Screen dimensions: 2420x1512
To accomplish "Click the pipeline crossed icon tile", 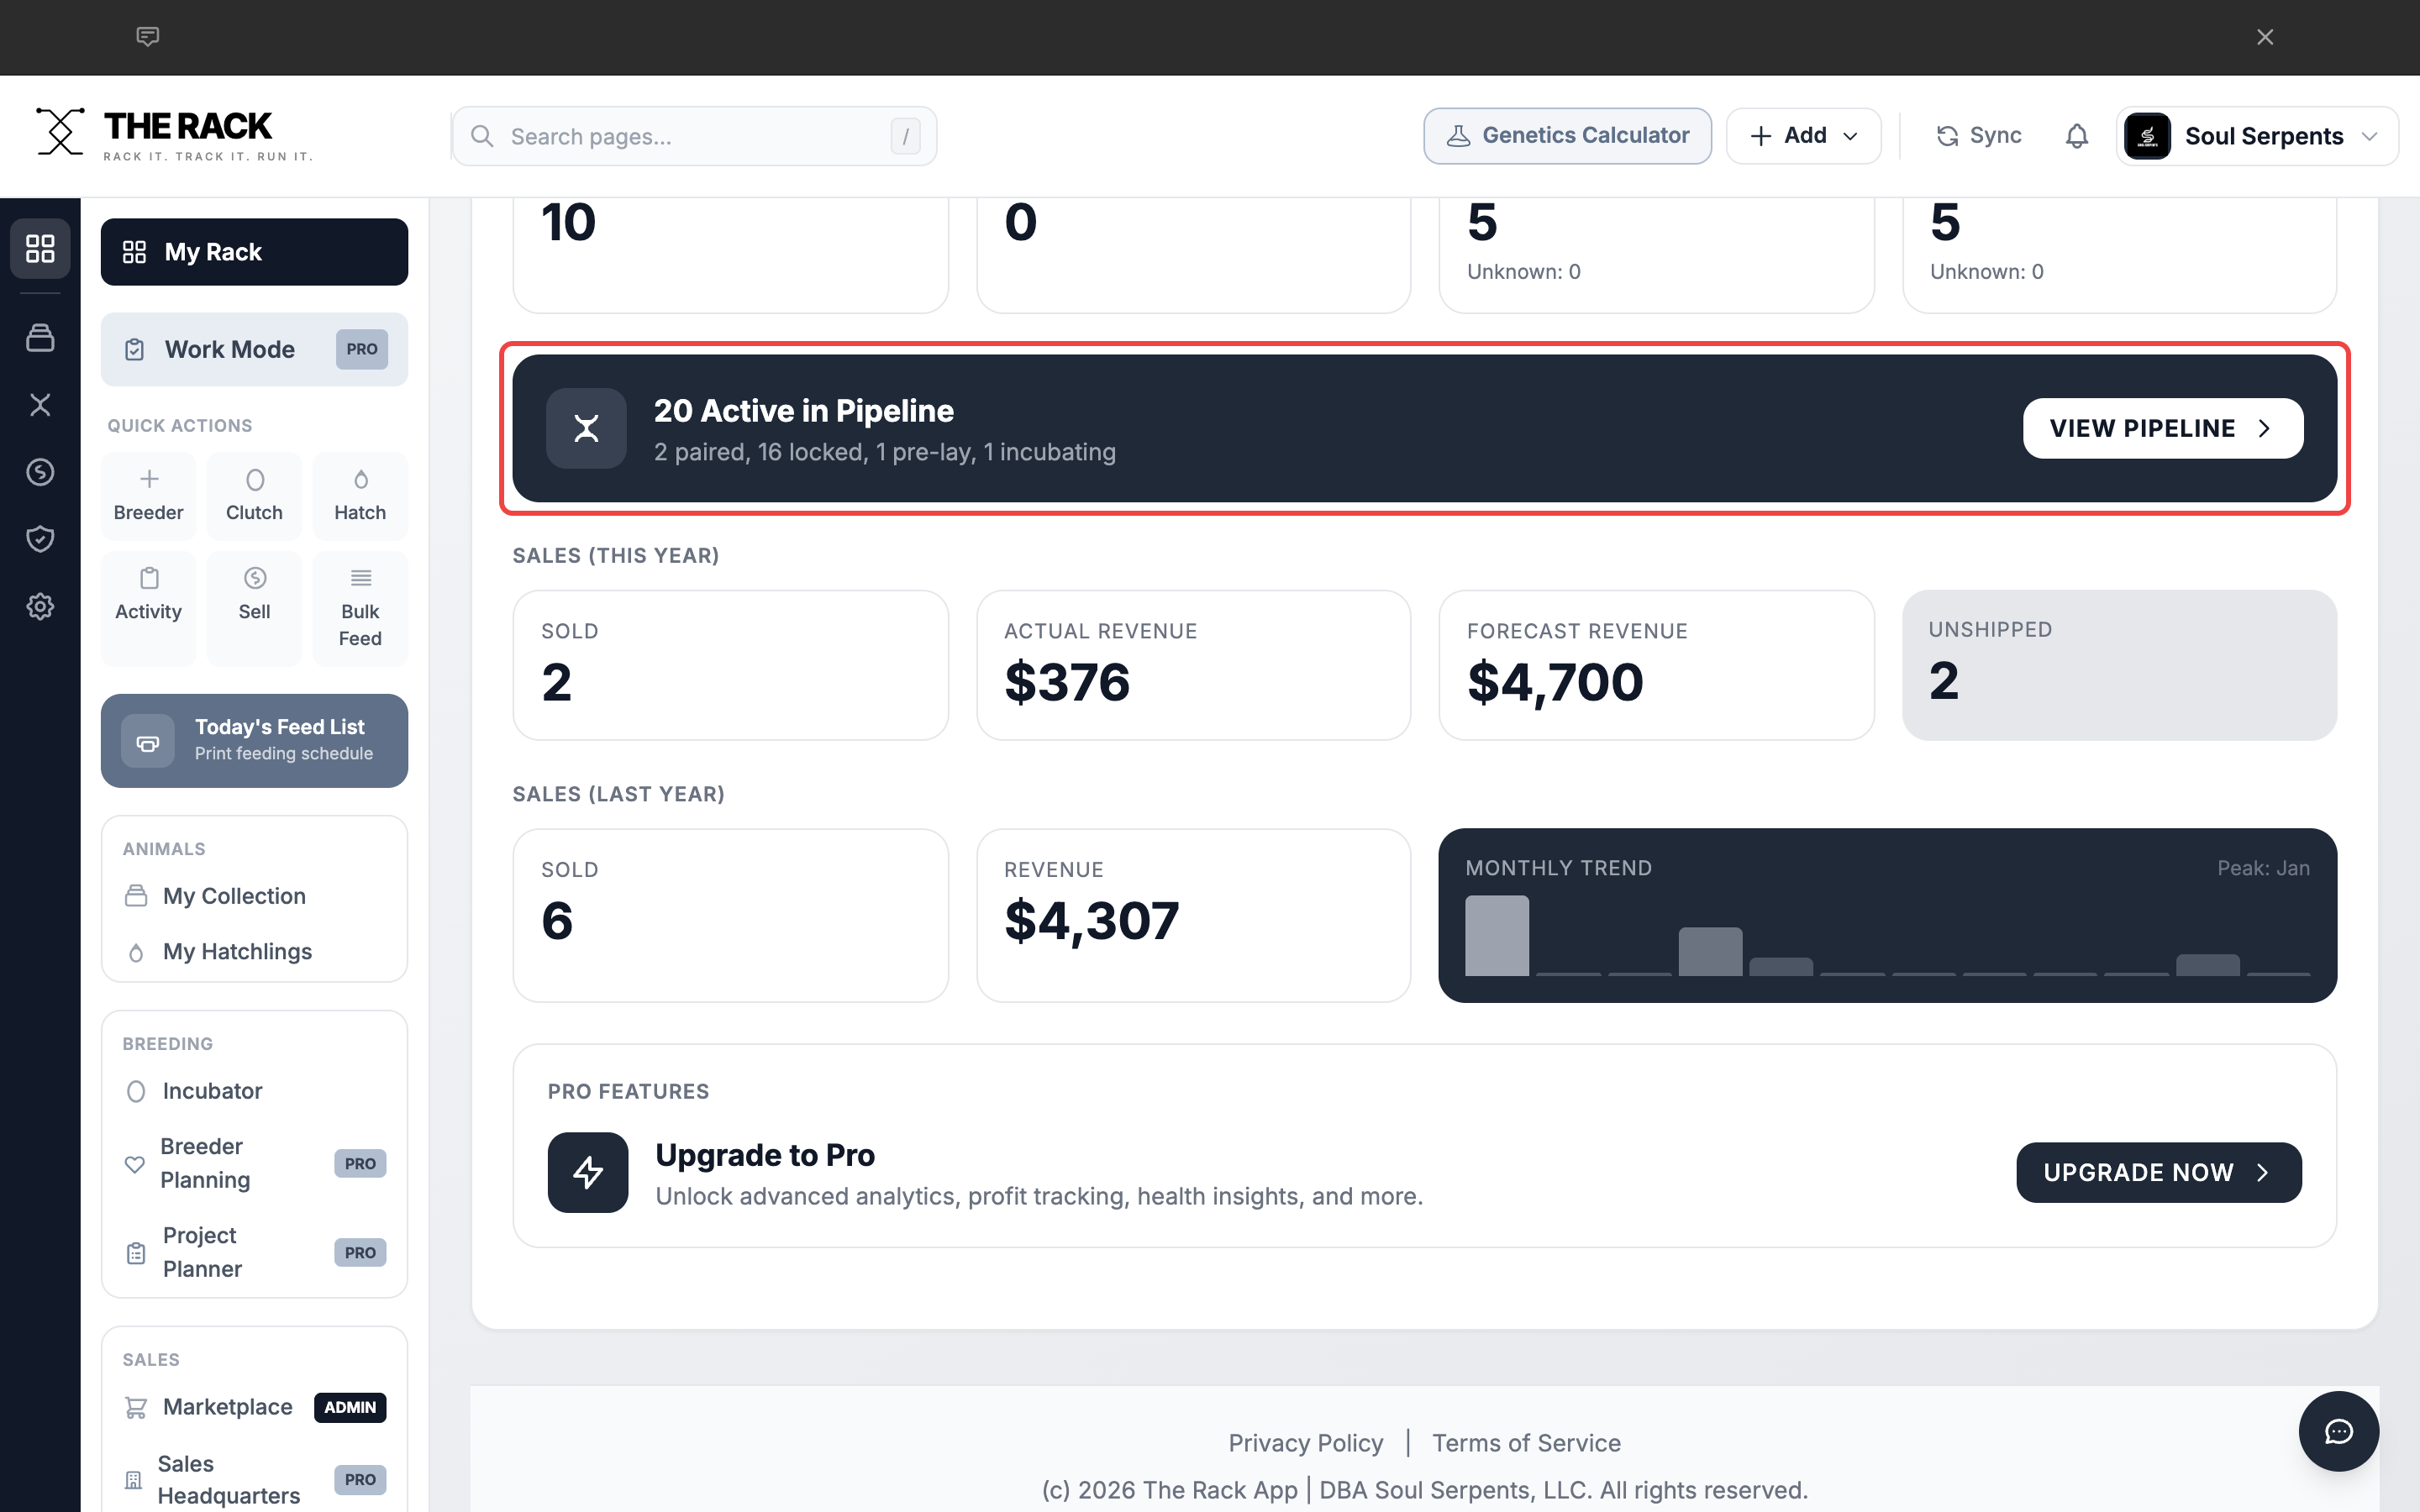I will point(586,428).
